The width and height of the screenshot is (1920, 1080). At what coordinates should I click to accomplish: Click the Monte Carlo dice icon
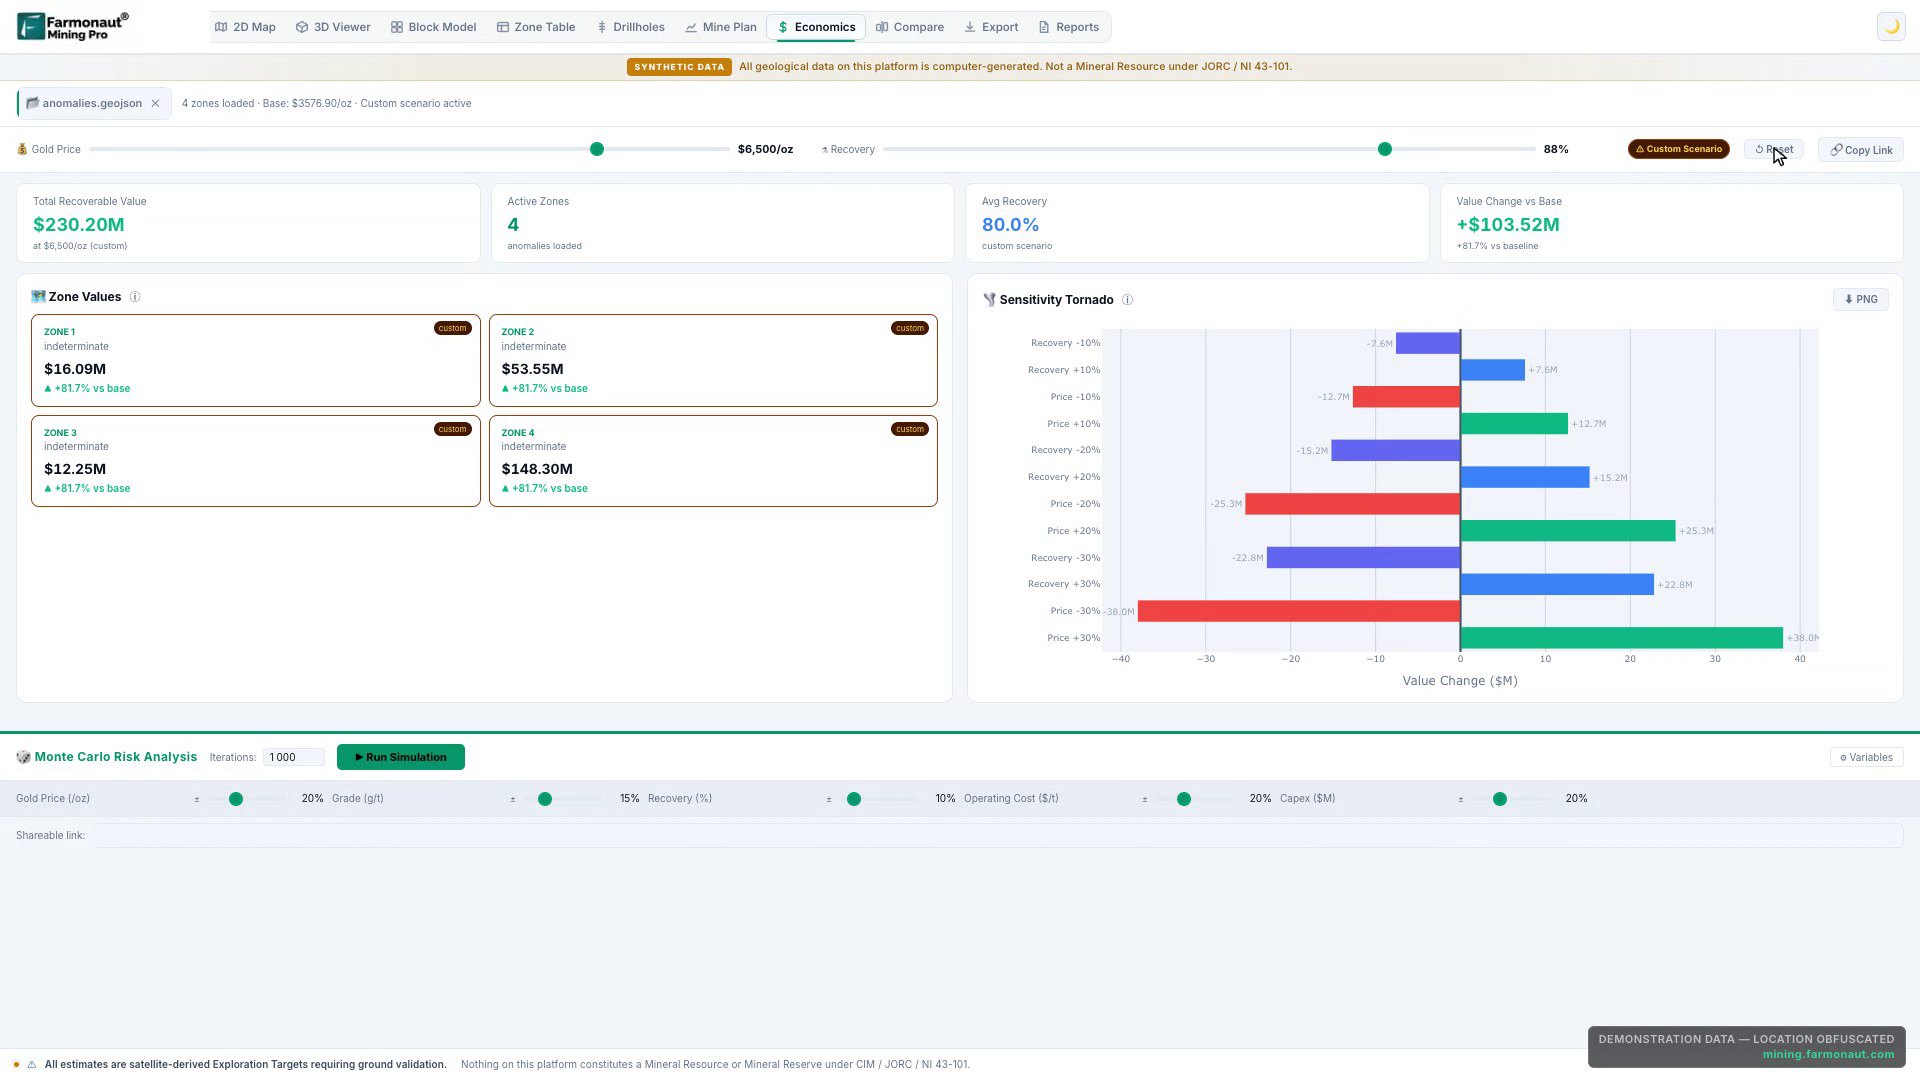pyautogui.click(x=23, y=757)
